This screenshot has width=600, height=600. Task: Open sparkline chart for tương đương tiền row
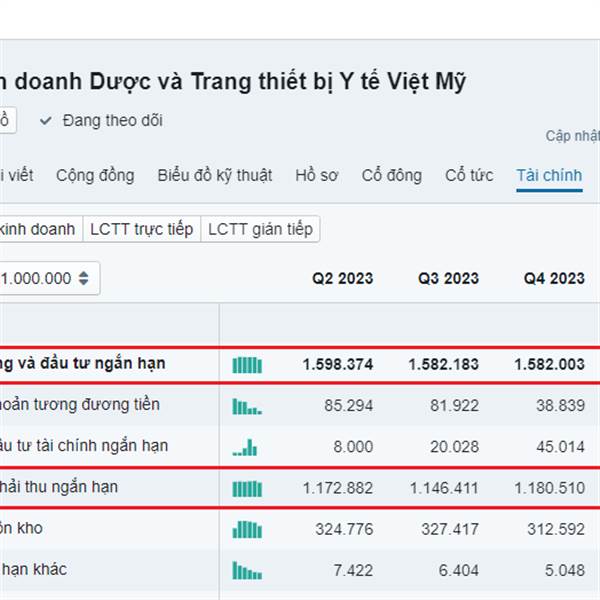(x=247, y=406)
